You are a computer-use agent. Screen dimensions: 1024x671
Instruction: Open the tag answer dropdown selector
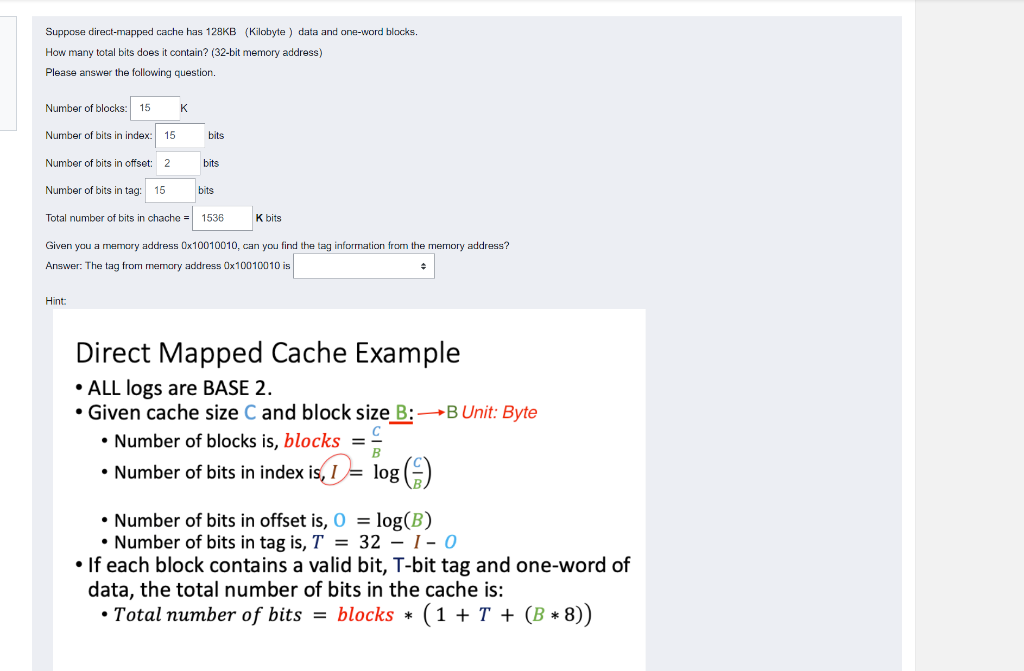[363, 265]
